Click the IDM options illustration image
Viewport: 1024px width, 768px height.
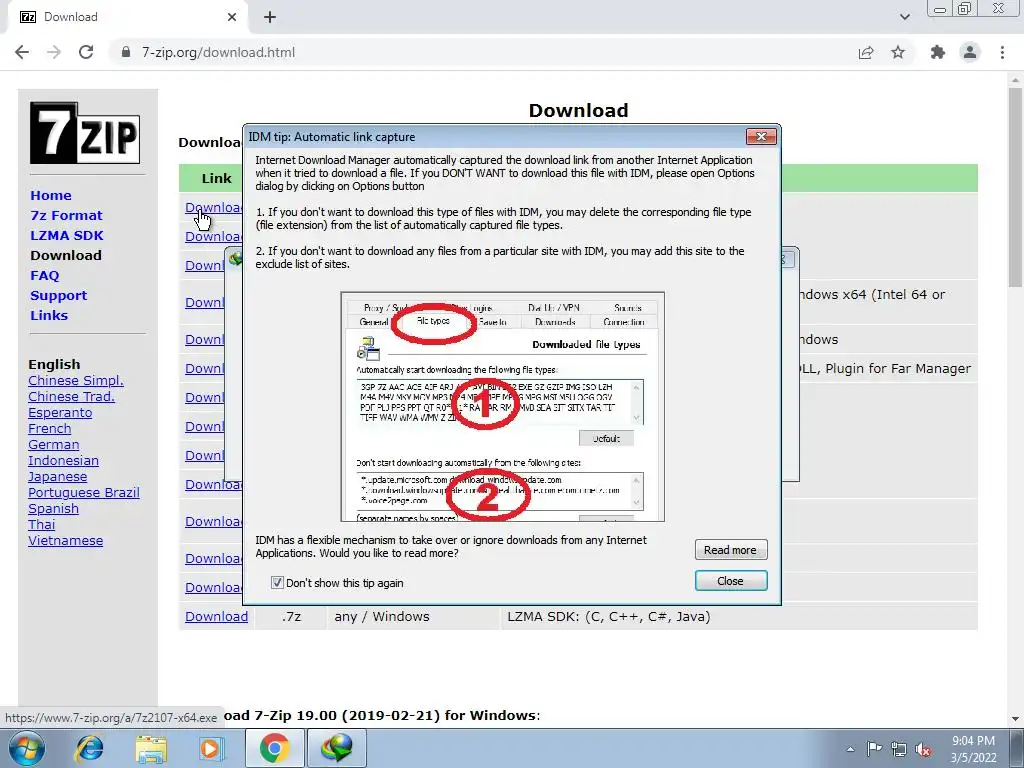click(x=503, y=407)
